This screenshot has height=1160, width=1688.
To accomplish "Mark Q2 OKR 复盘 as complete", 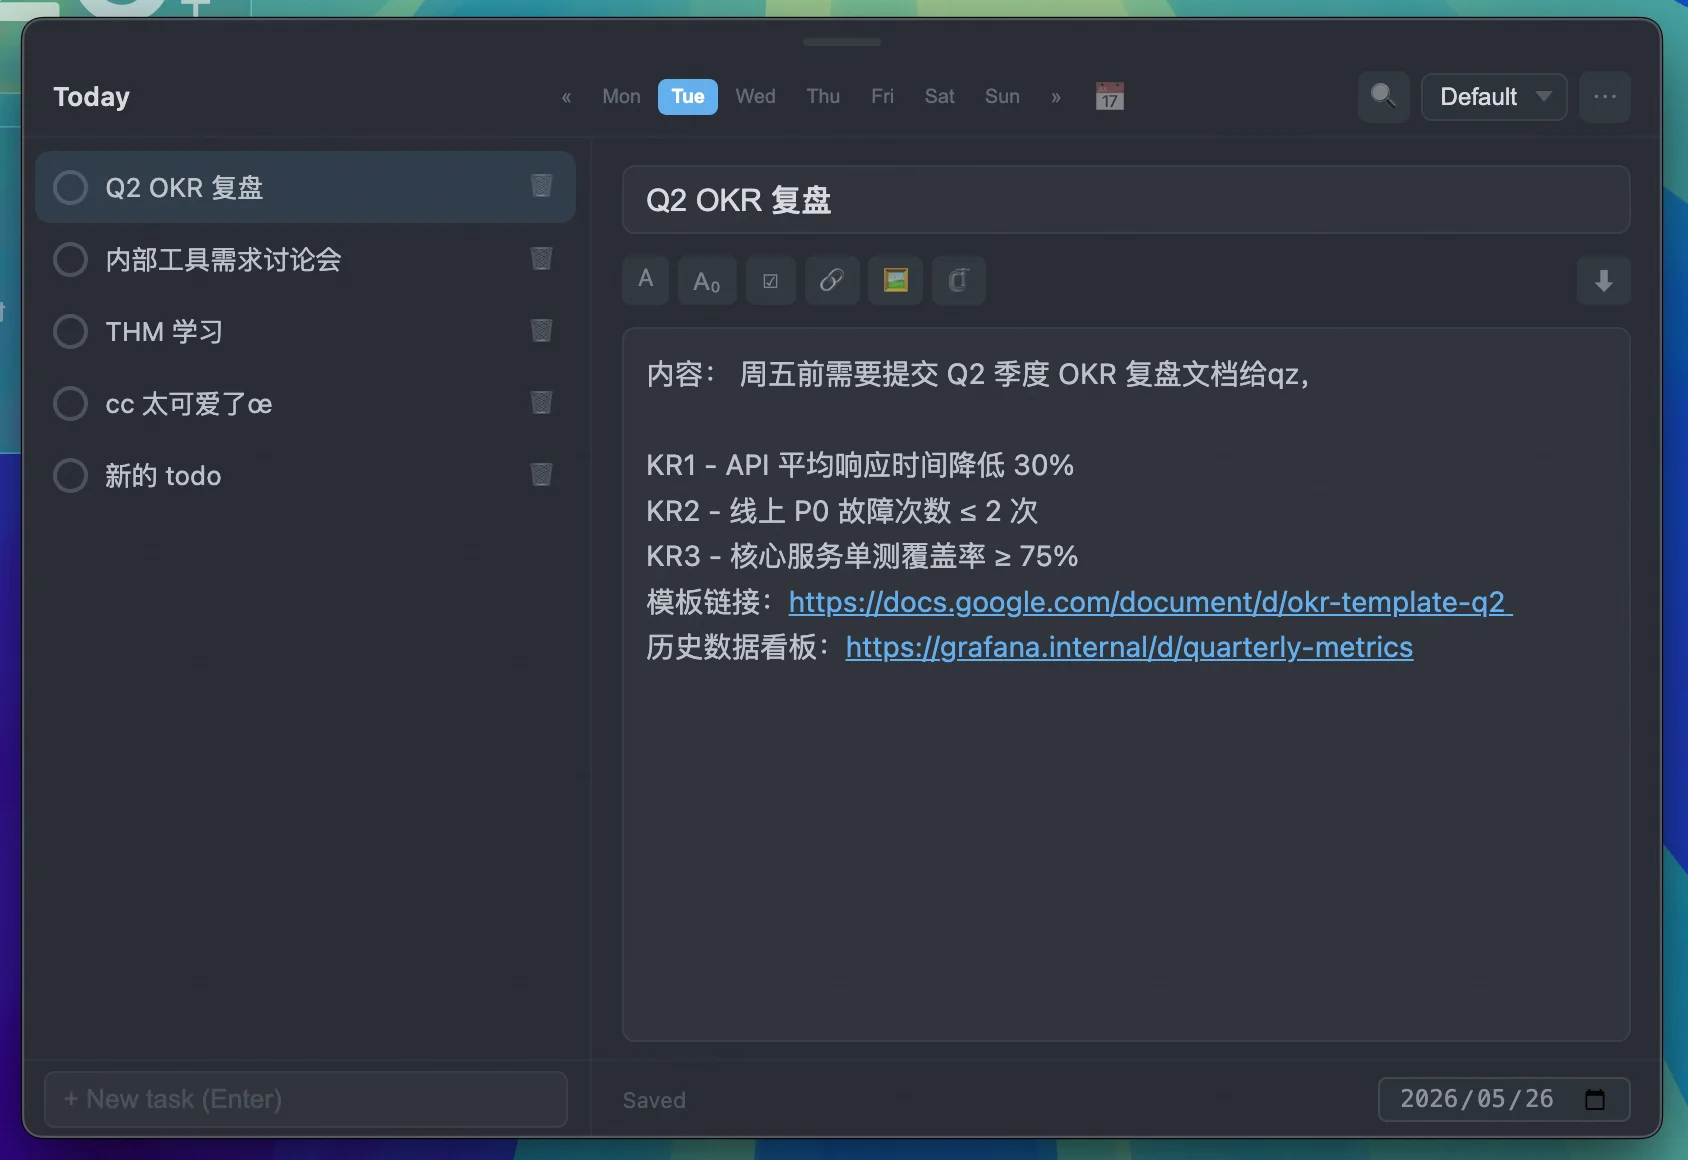I will pyautogui.click(x=70, y=187).
